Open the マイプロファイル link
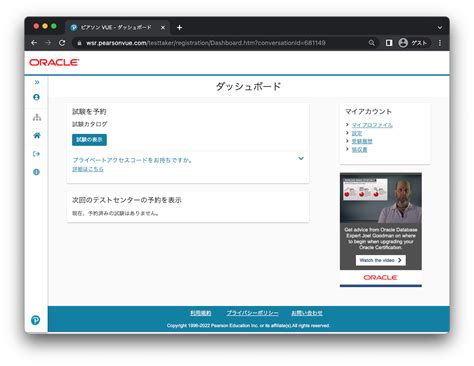The image size is (474, 366). (x=372, y=125)
